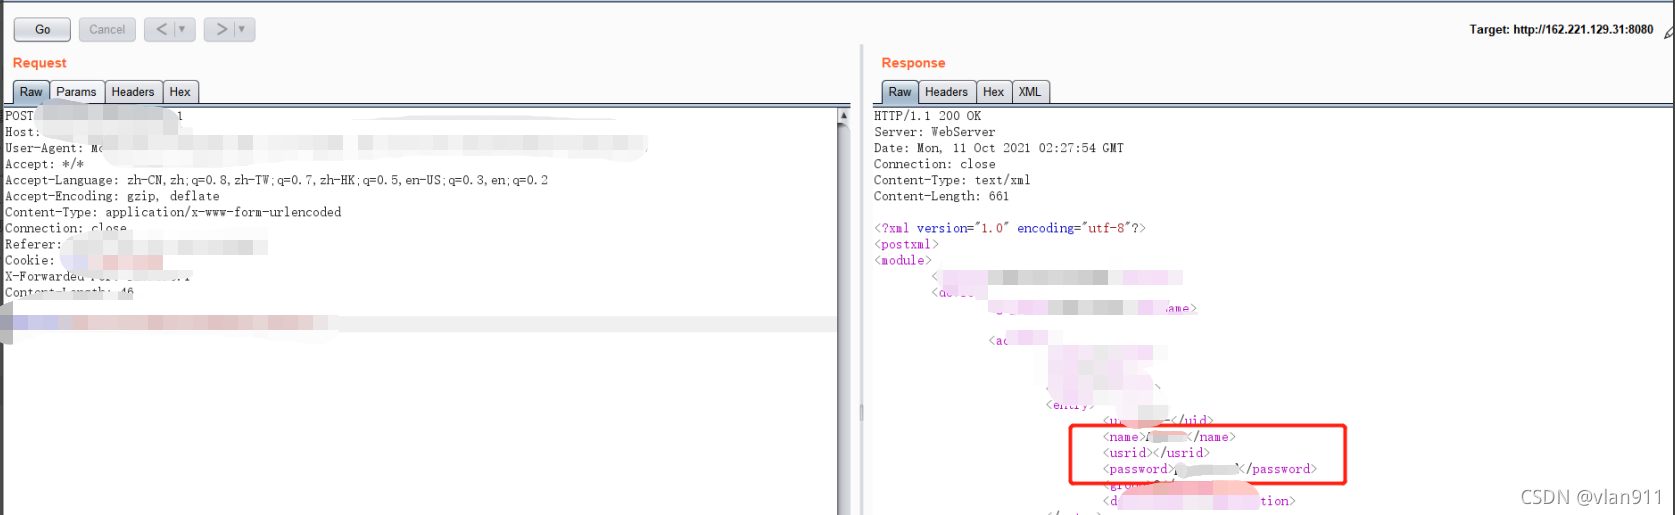Image resolution: width=1675 pixels, height=515 pixels.
Task: Open the Headers tab in Response pane
Action: (946, 92)
